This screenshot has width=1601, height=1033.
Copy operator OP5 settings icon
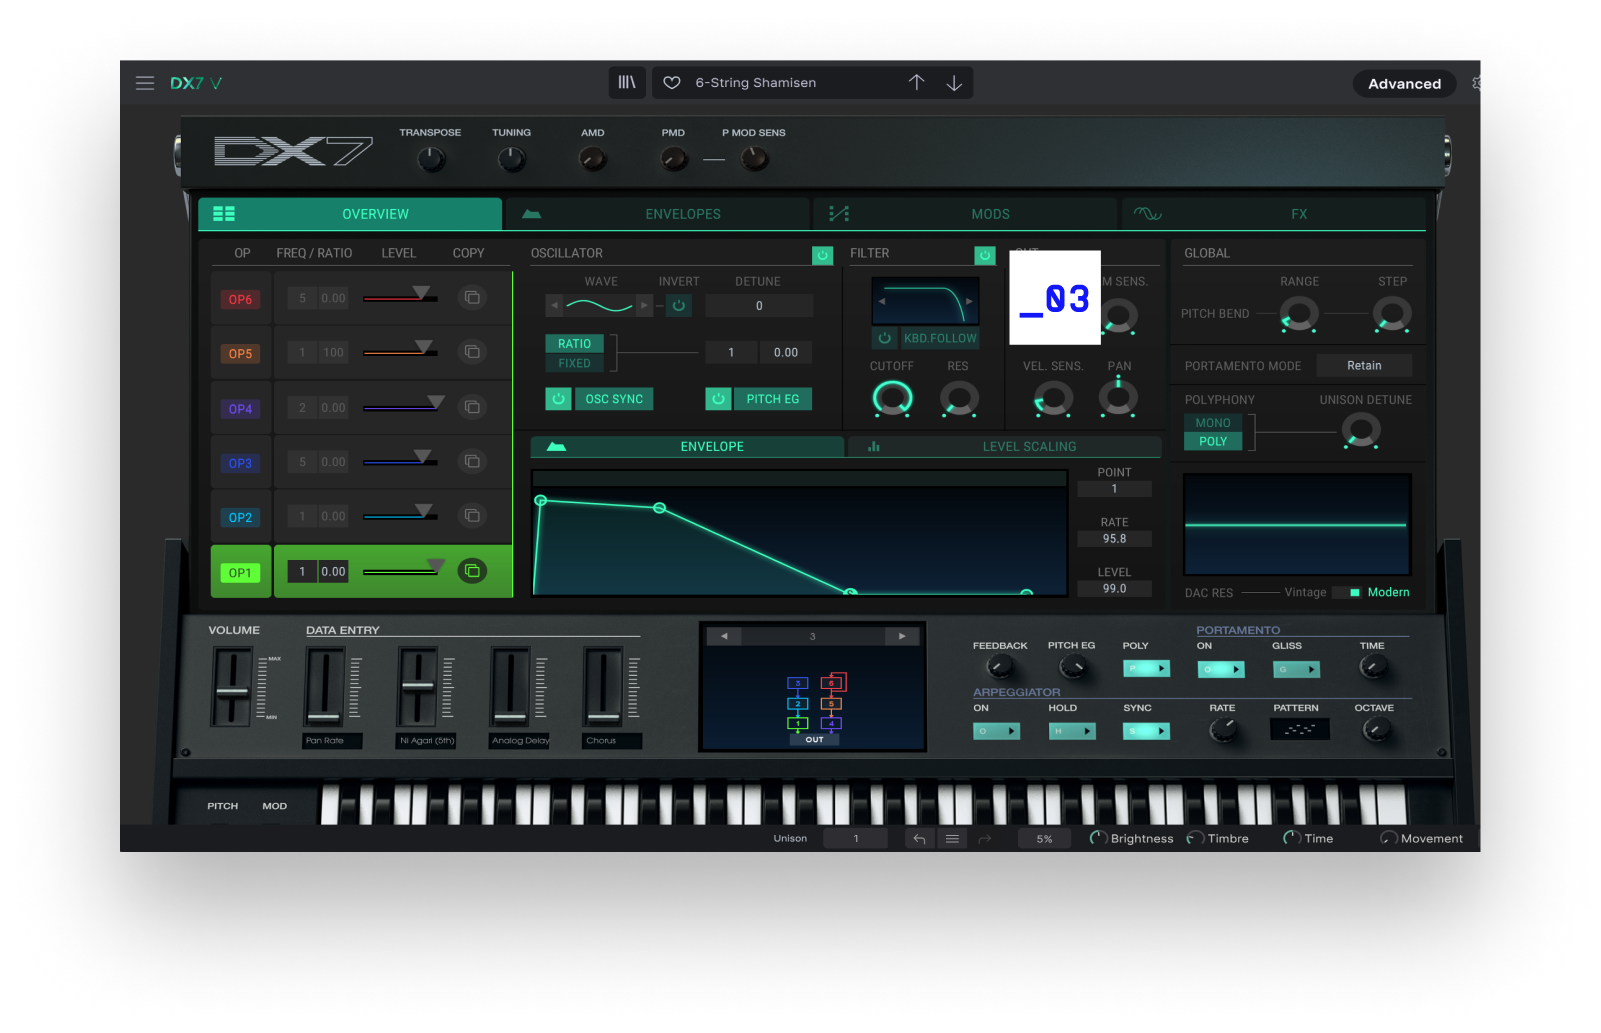pyautogui.click(x=472, y=352)
